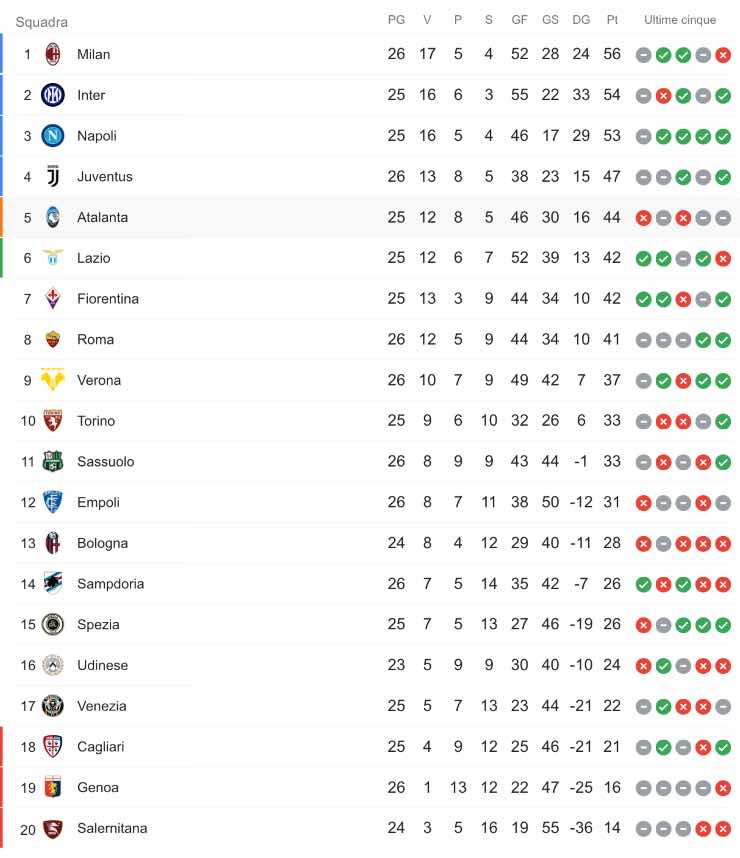Screen dimensions: 740x858
Task: Click Milan's most recent loss indicator
Action: 723,55
